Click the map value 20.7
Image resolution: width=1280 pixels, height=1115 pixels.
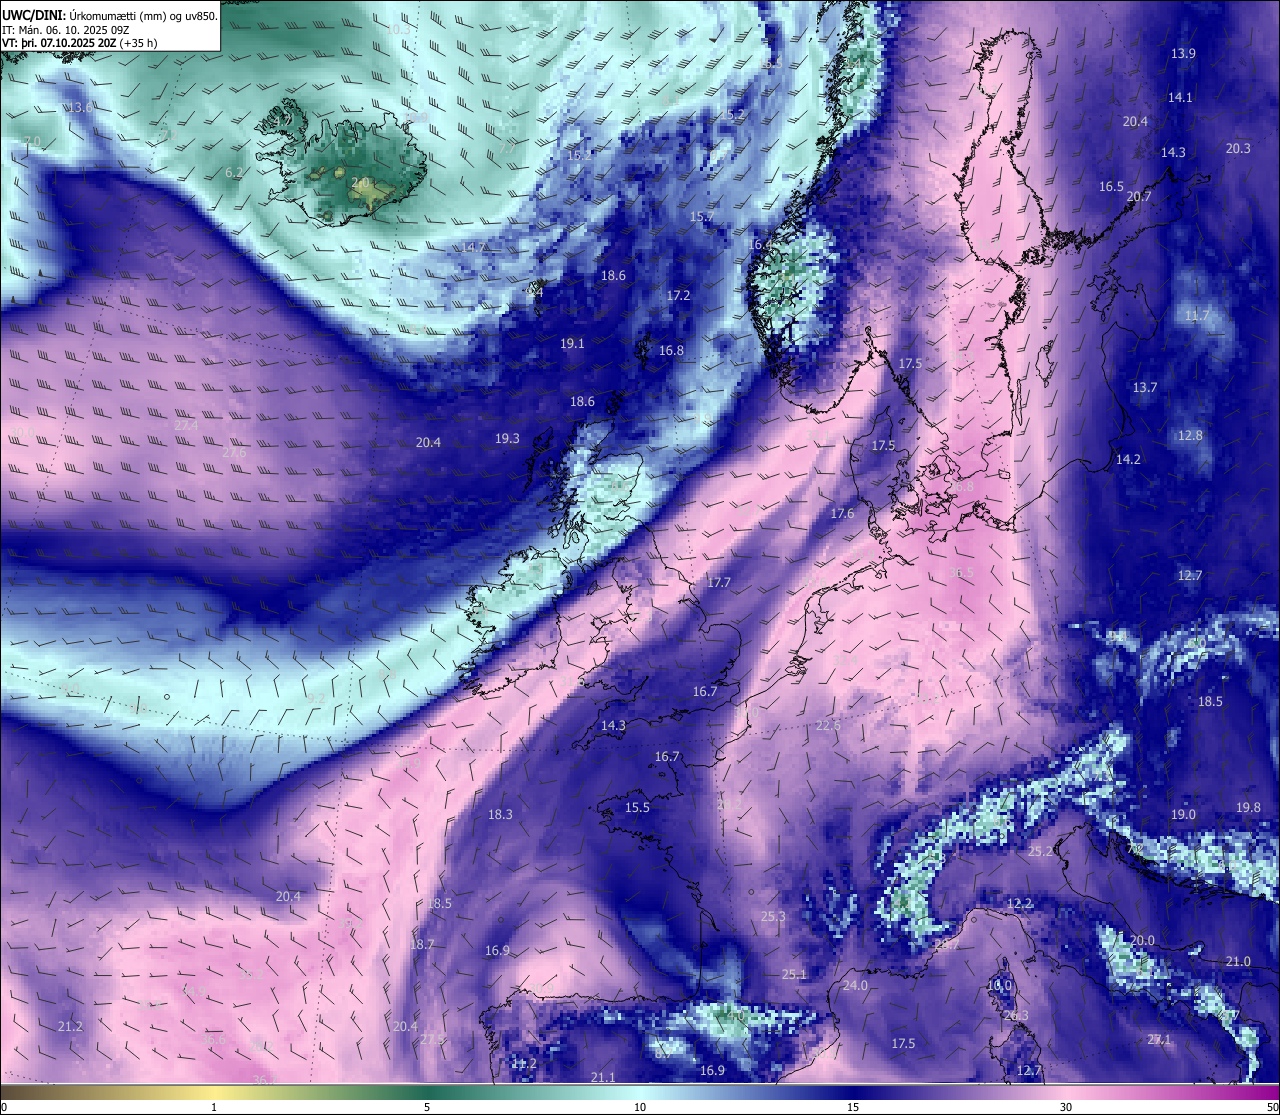coord(1139,196)
